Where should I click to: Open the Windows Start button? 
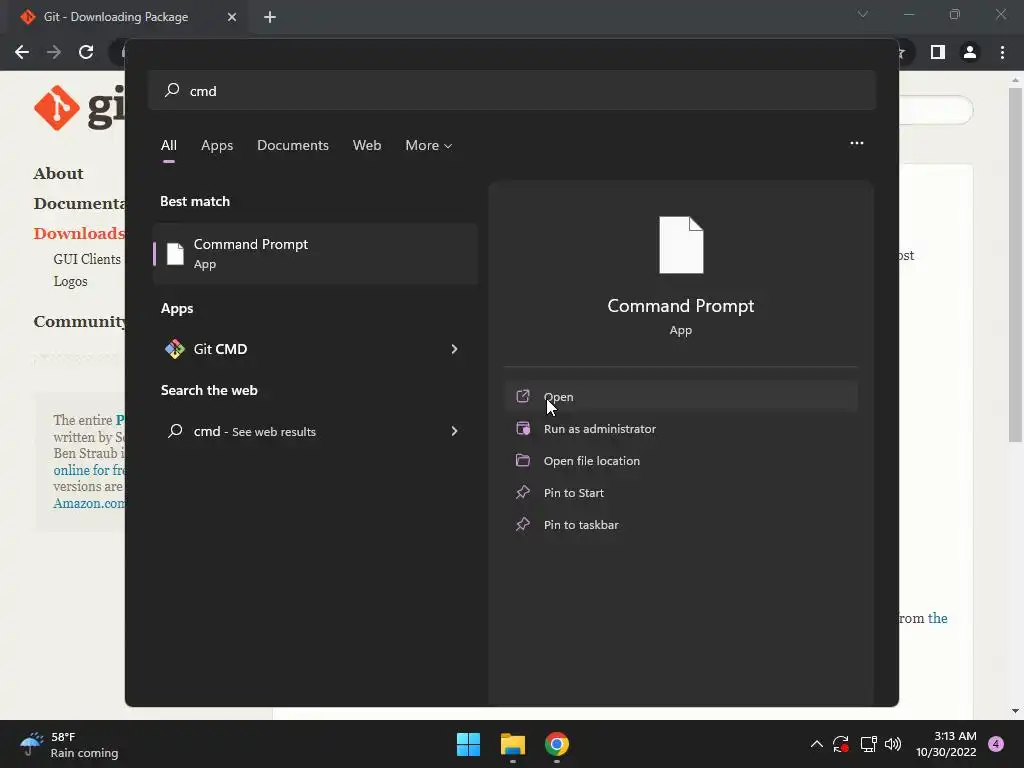coord(468,744)
